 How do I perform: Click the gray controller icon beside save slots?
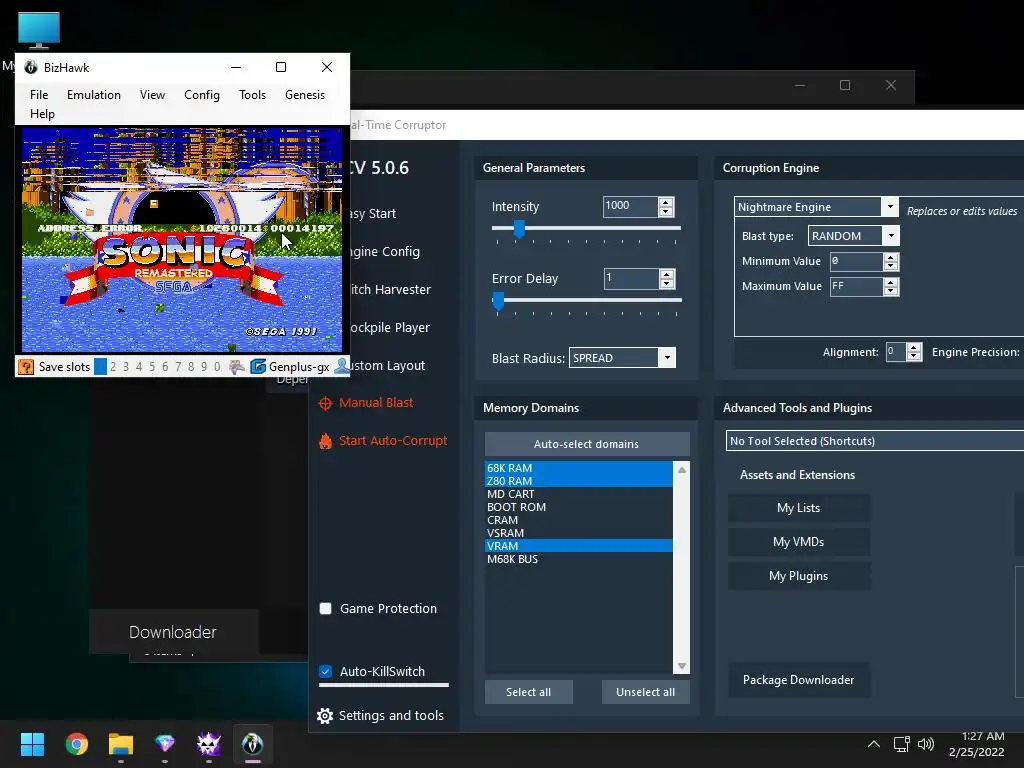click(x=236, y=366)
